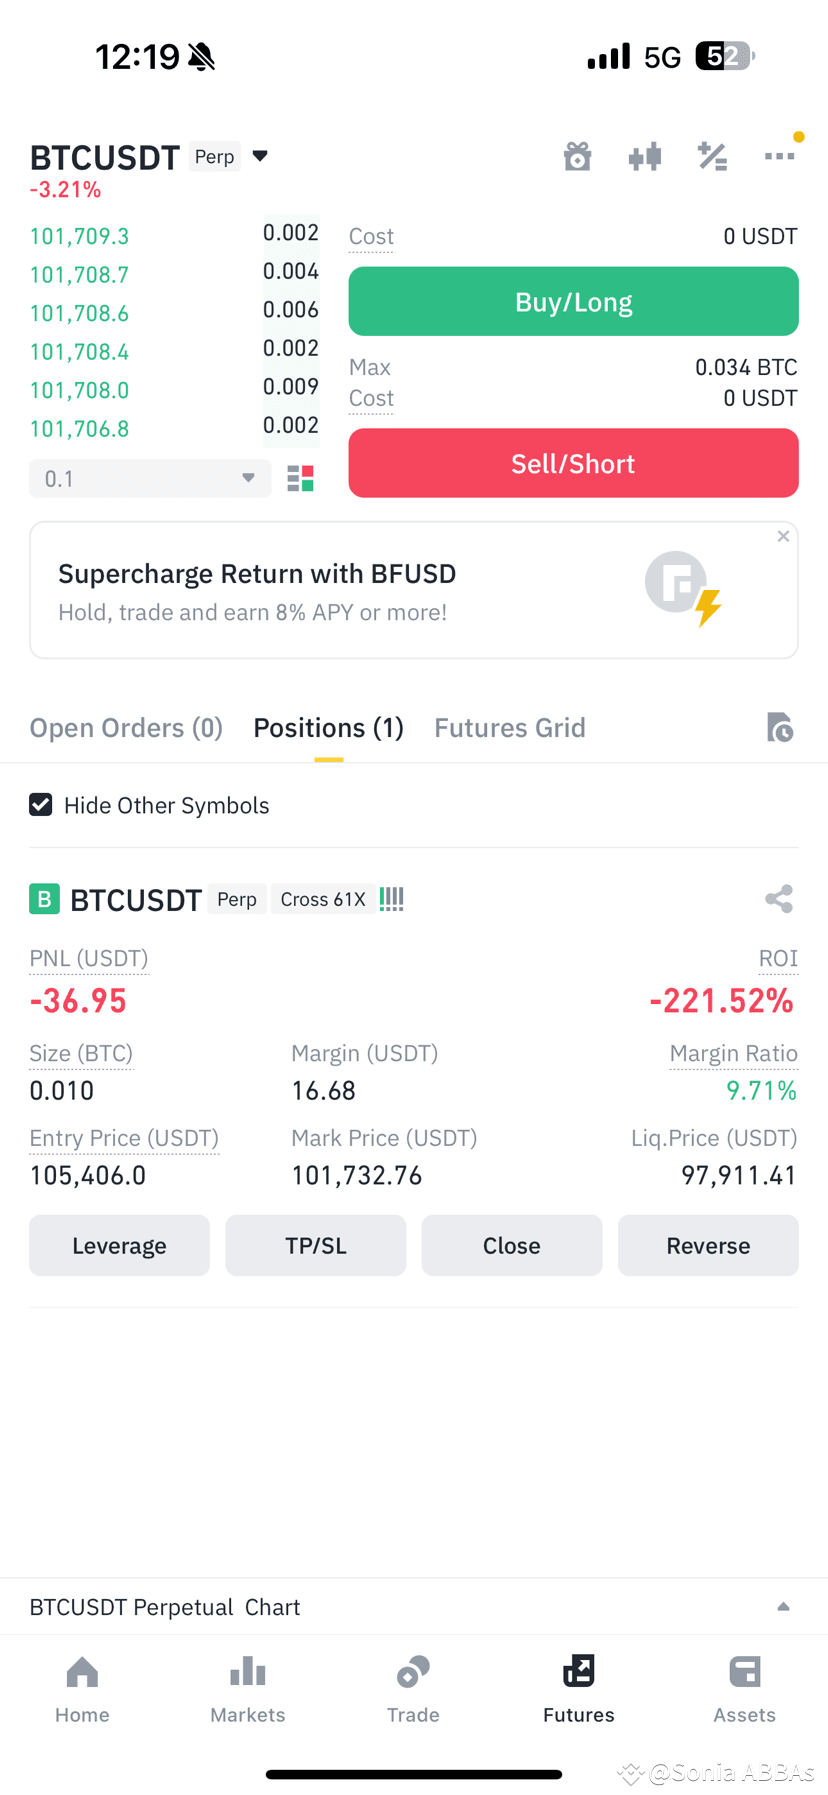This screenshot has width=828, height=1795.
Task: Share the BTCUSDT position
Action: 779,899
